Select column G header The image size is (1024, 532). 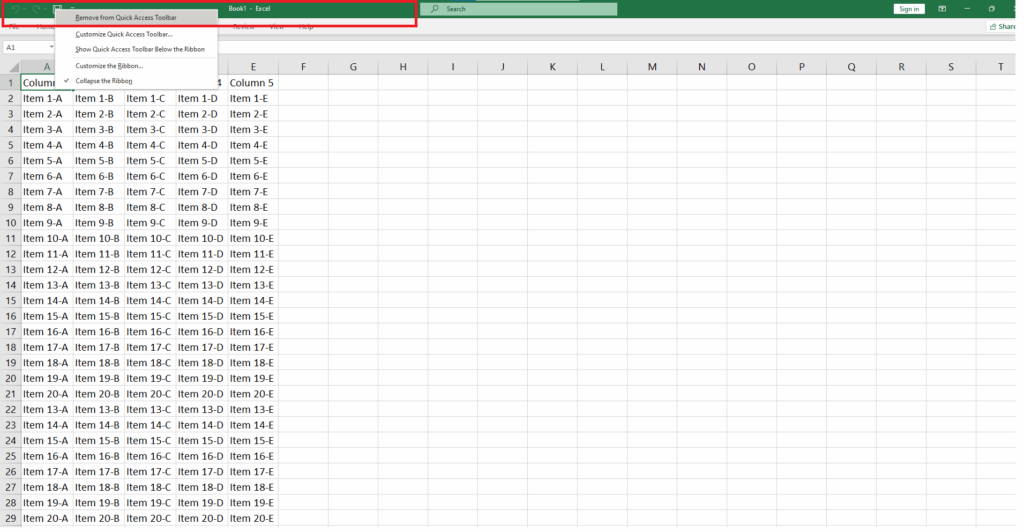[353, 67]
